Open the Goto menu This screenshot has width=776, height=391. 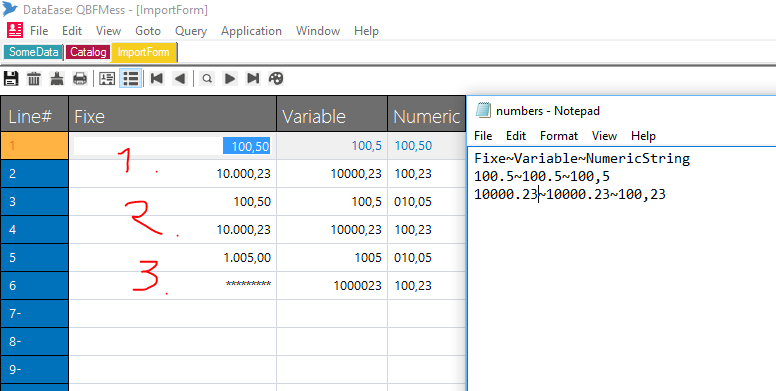[x=148, y=31]
